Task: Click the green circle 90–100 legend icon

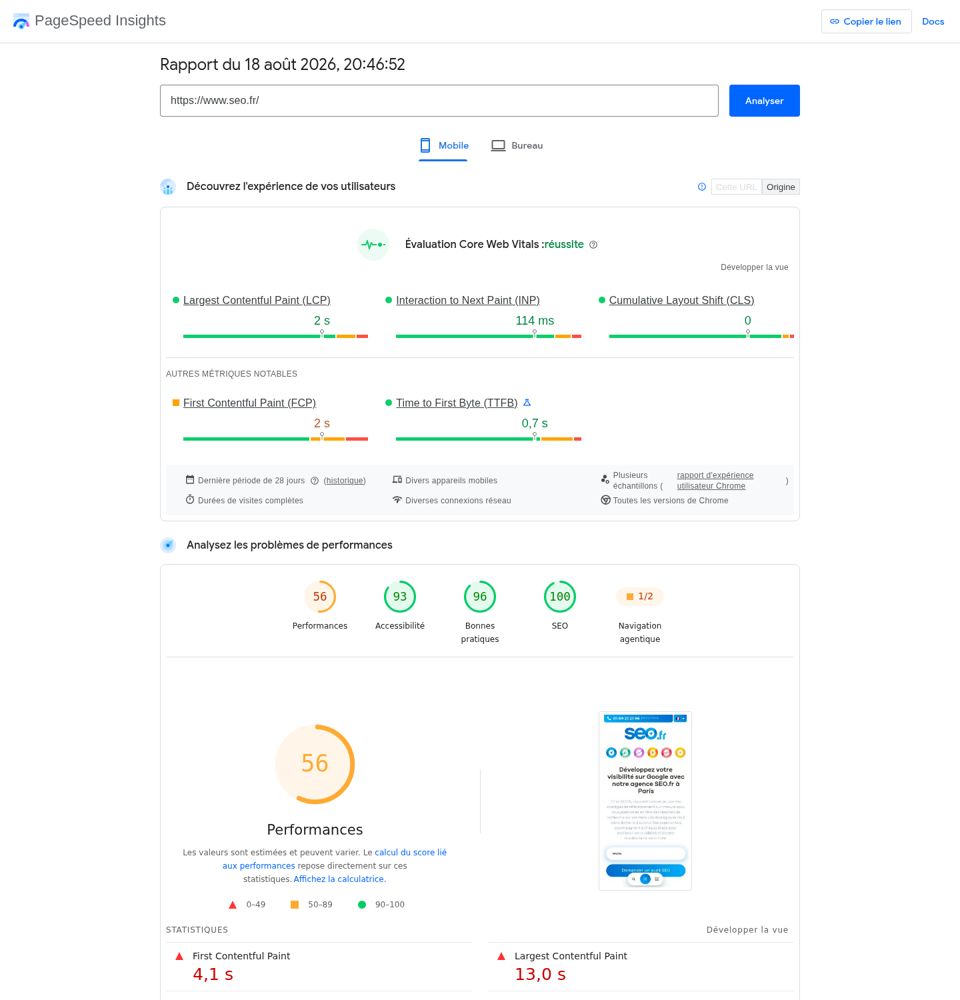Action: pyautogui.click(x=362, y=904)
